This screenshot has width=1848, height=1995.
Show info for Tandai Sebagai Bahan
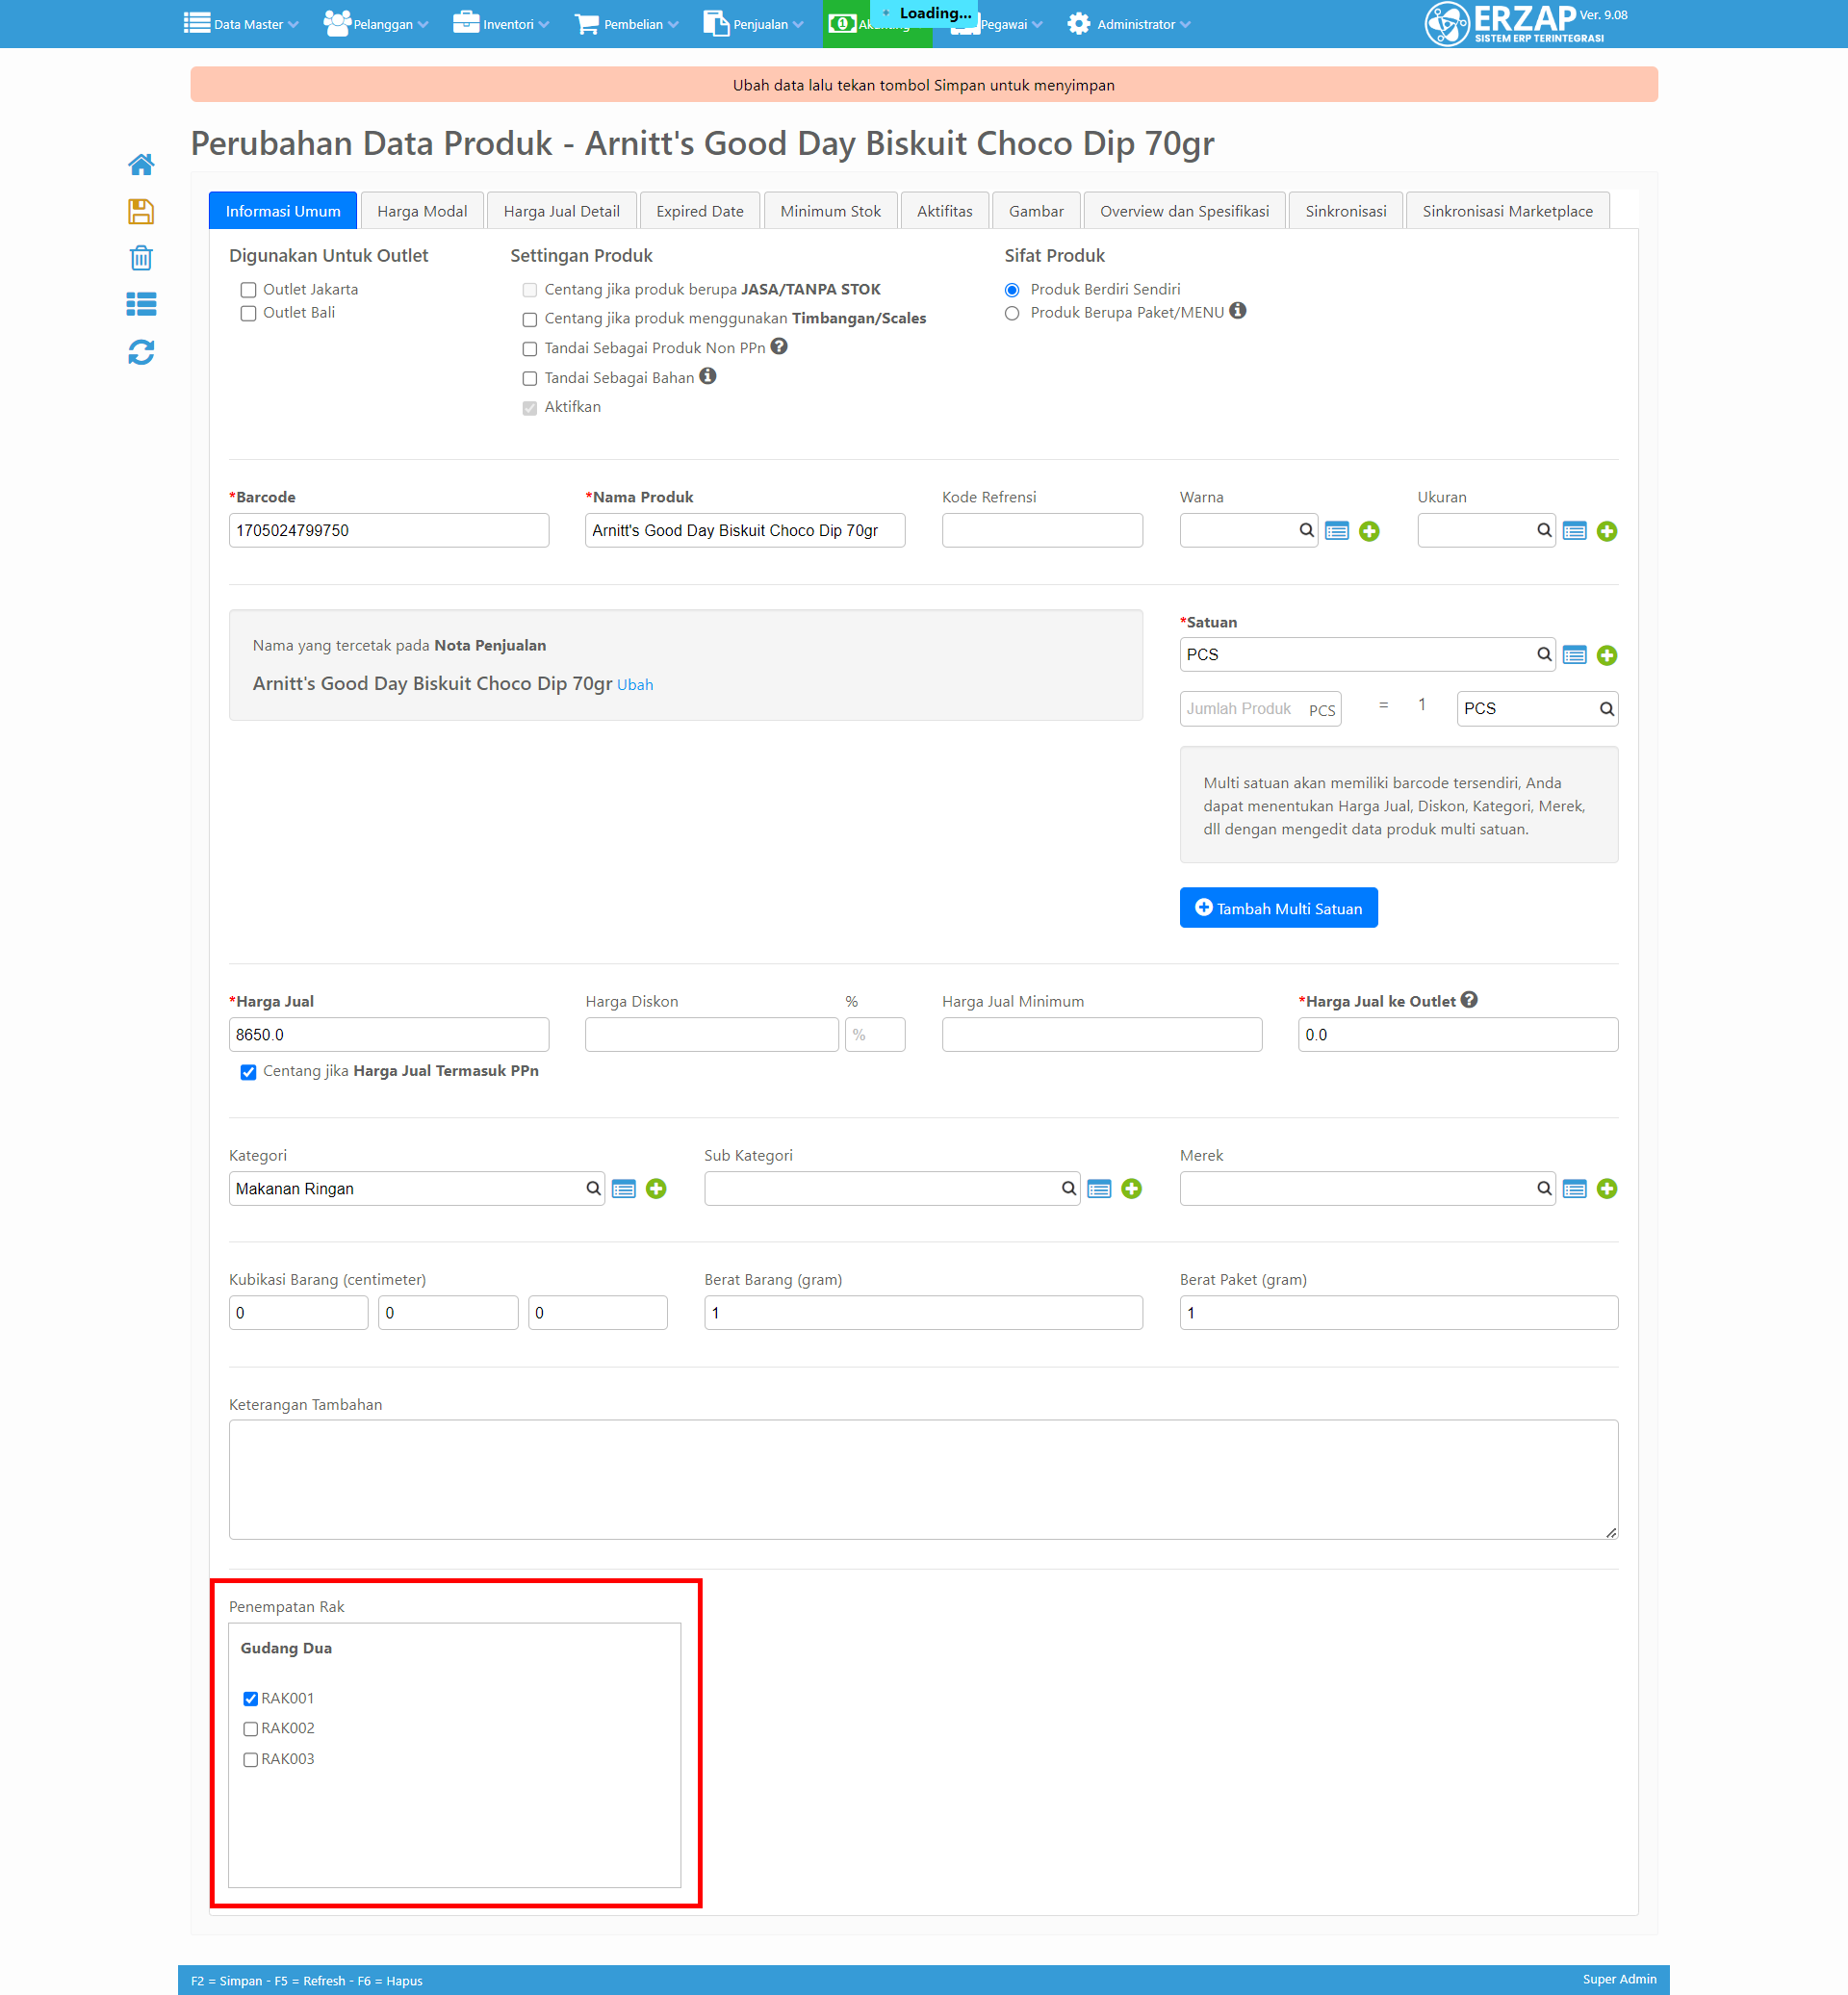click(708, 376)
